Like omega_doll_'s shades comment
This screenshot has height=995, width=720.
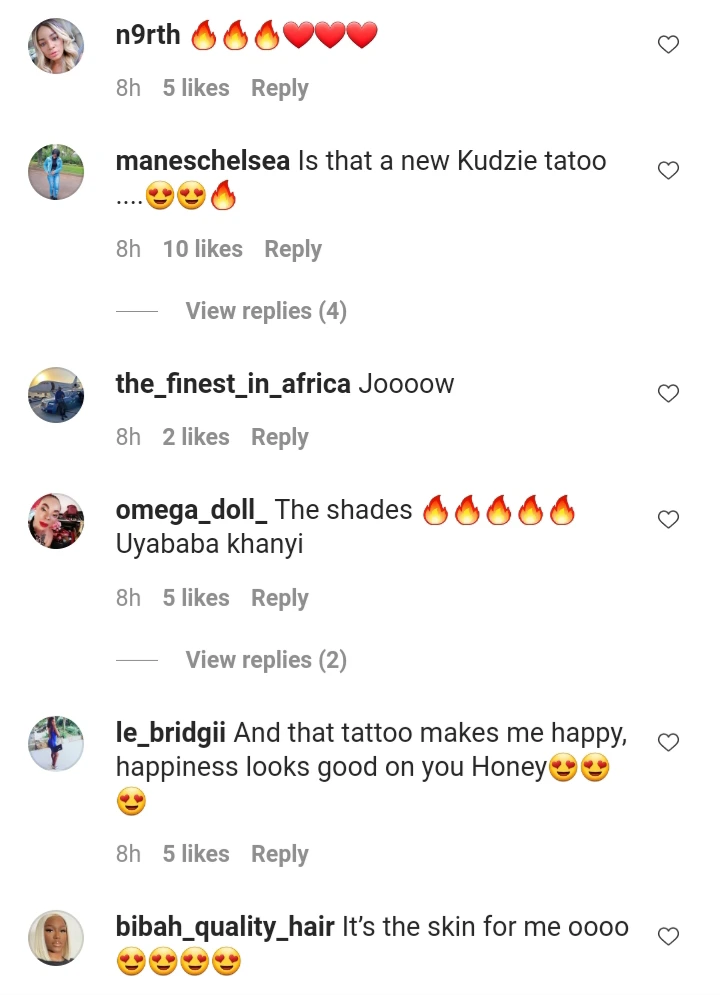point(668,519)
